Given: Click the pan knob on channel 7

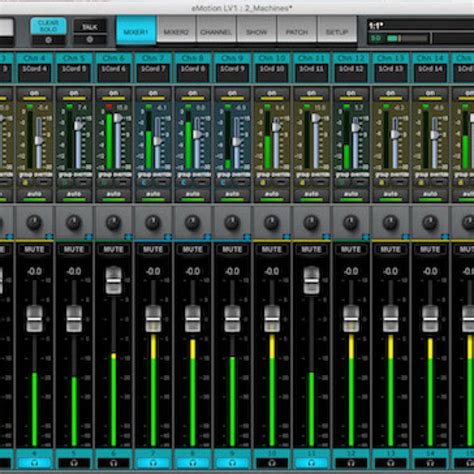Looking at the screenshot, I should pyautogui.click(x=153, y=223).
